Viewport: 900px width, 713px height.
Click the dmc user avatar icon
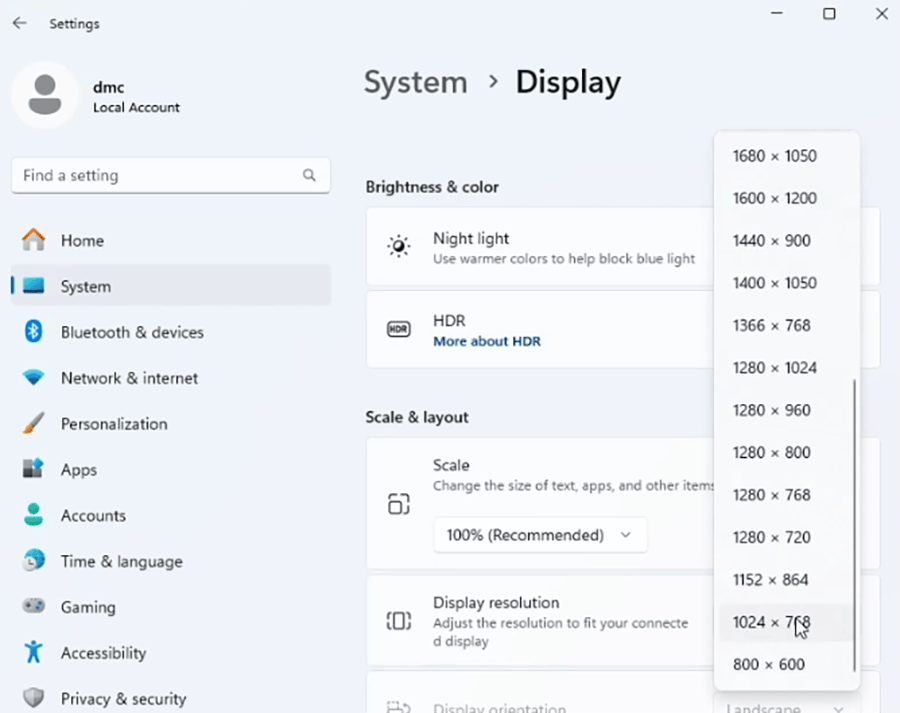coord(45,95)
